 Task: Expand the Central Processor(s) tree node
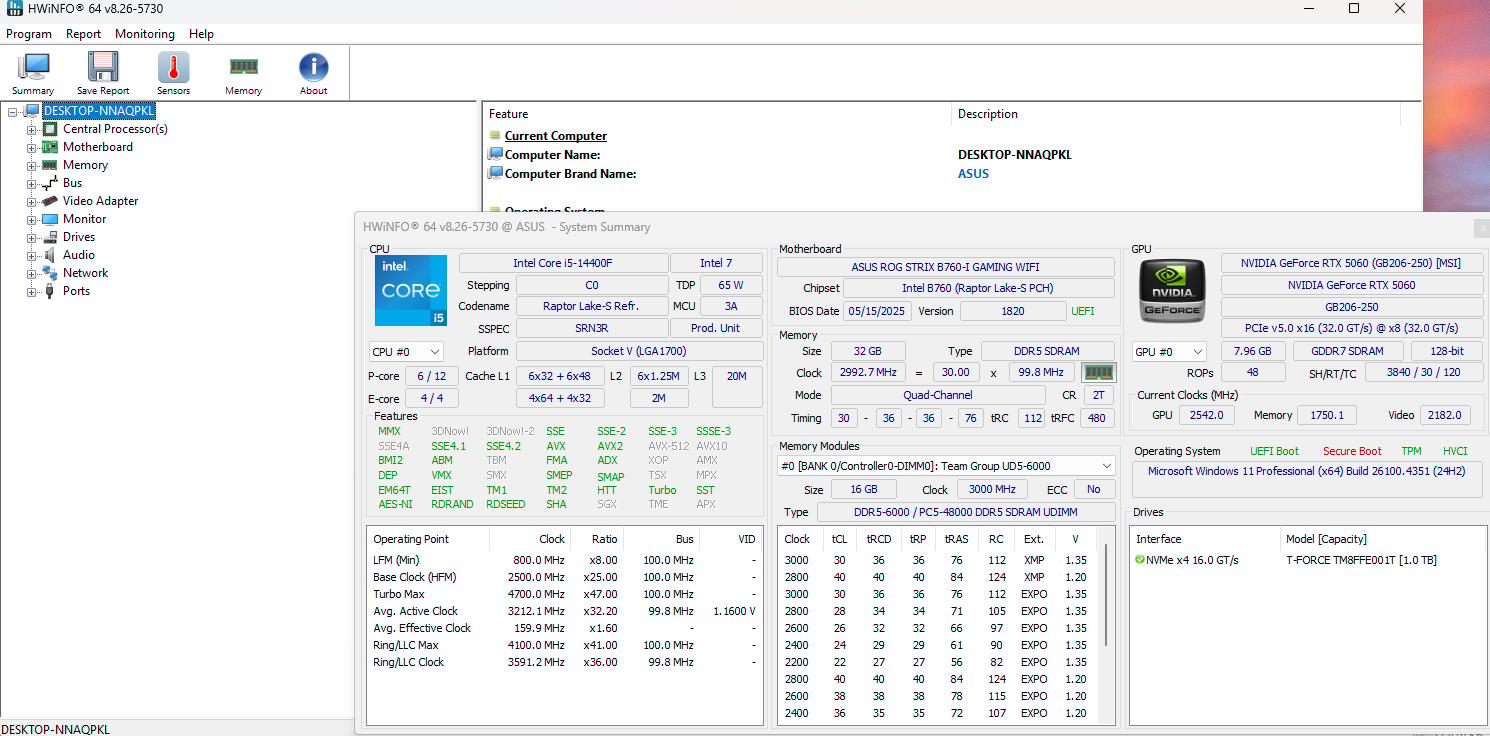coord(32,129)
